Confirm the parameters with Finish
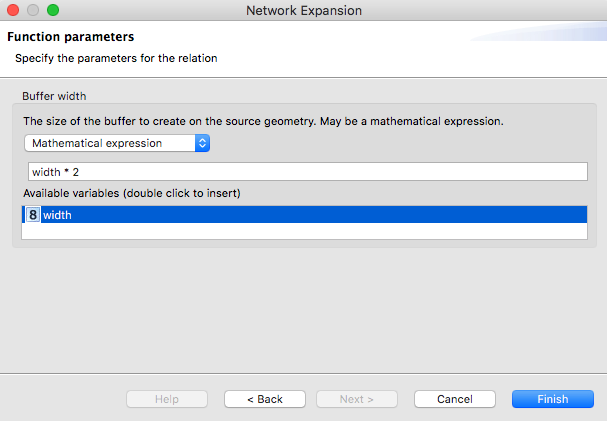The width and height of the screenshot is (607, 421). [x=553, y=399]
